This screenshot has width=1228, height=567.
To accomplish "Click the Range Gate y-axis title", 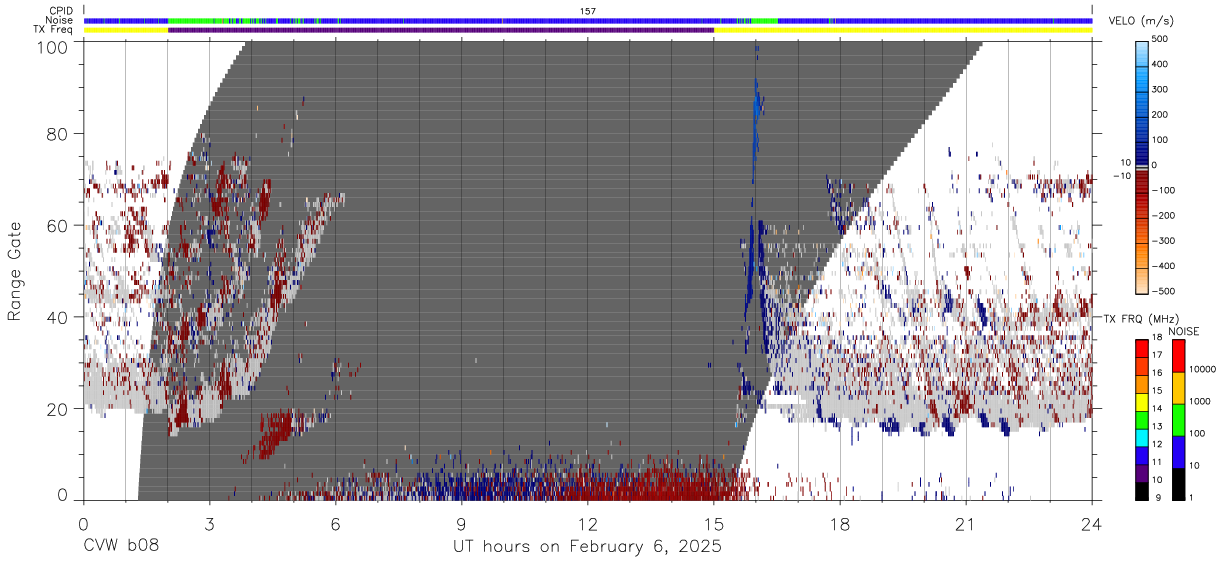I will click(15, 271).
